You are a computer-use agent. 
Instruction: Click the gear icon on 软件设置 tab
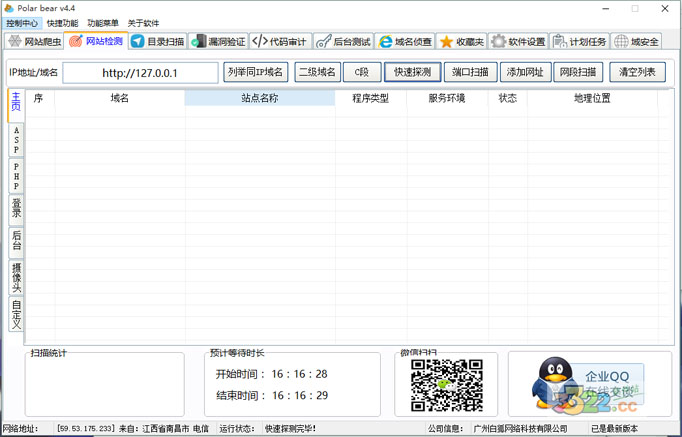pyautogui.click(x=498, y=42)
